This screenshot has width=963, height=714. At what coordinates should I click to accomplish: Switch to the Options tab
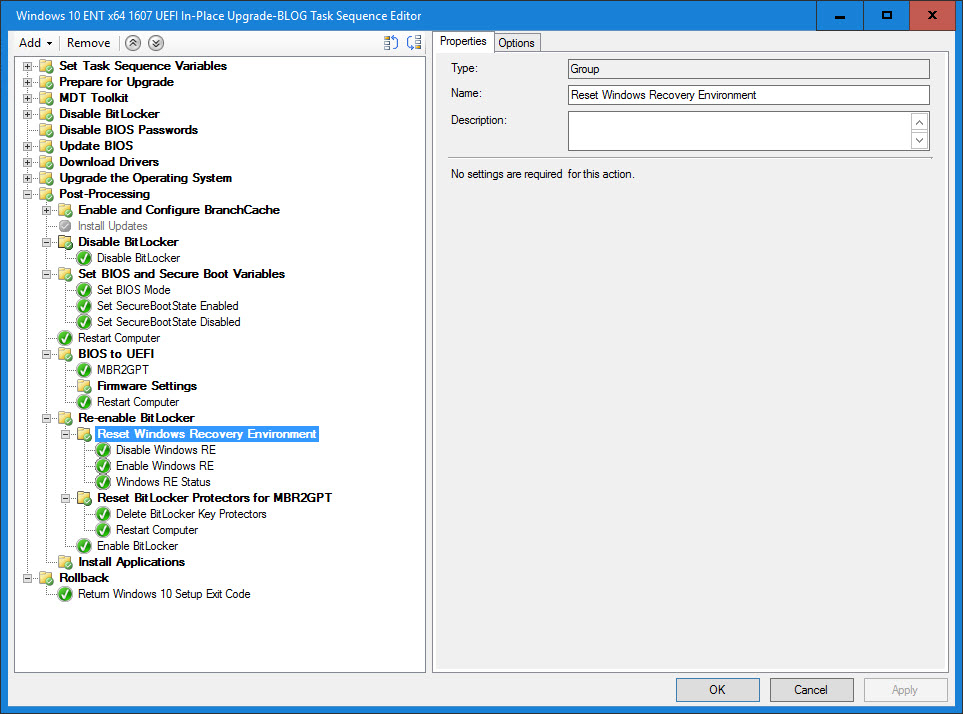click(x=516, y=42)
